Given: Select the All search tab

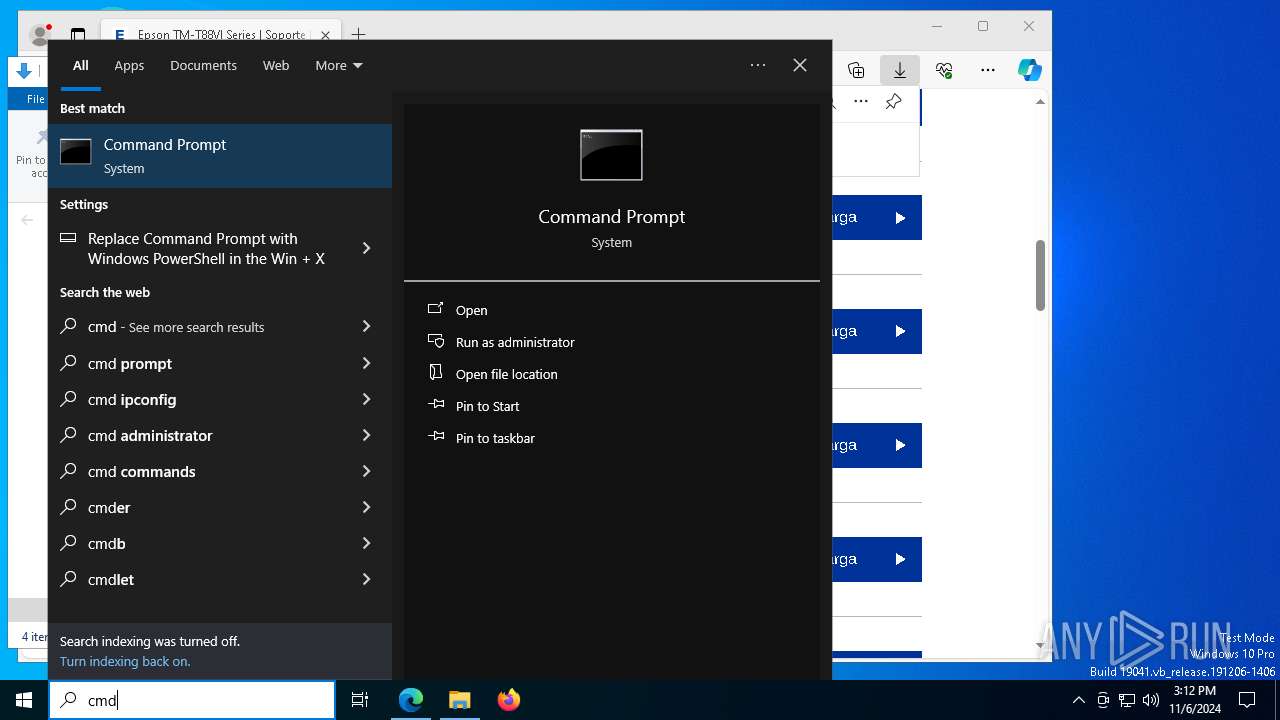Looking at the screenshot, I should click(x=81, y=65).
